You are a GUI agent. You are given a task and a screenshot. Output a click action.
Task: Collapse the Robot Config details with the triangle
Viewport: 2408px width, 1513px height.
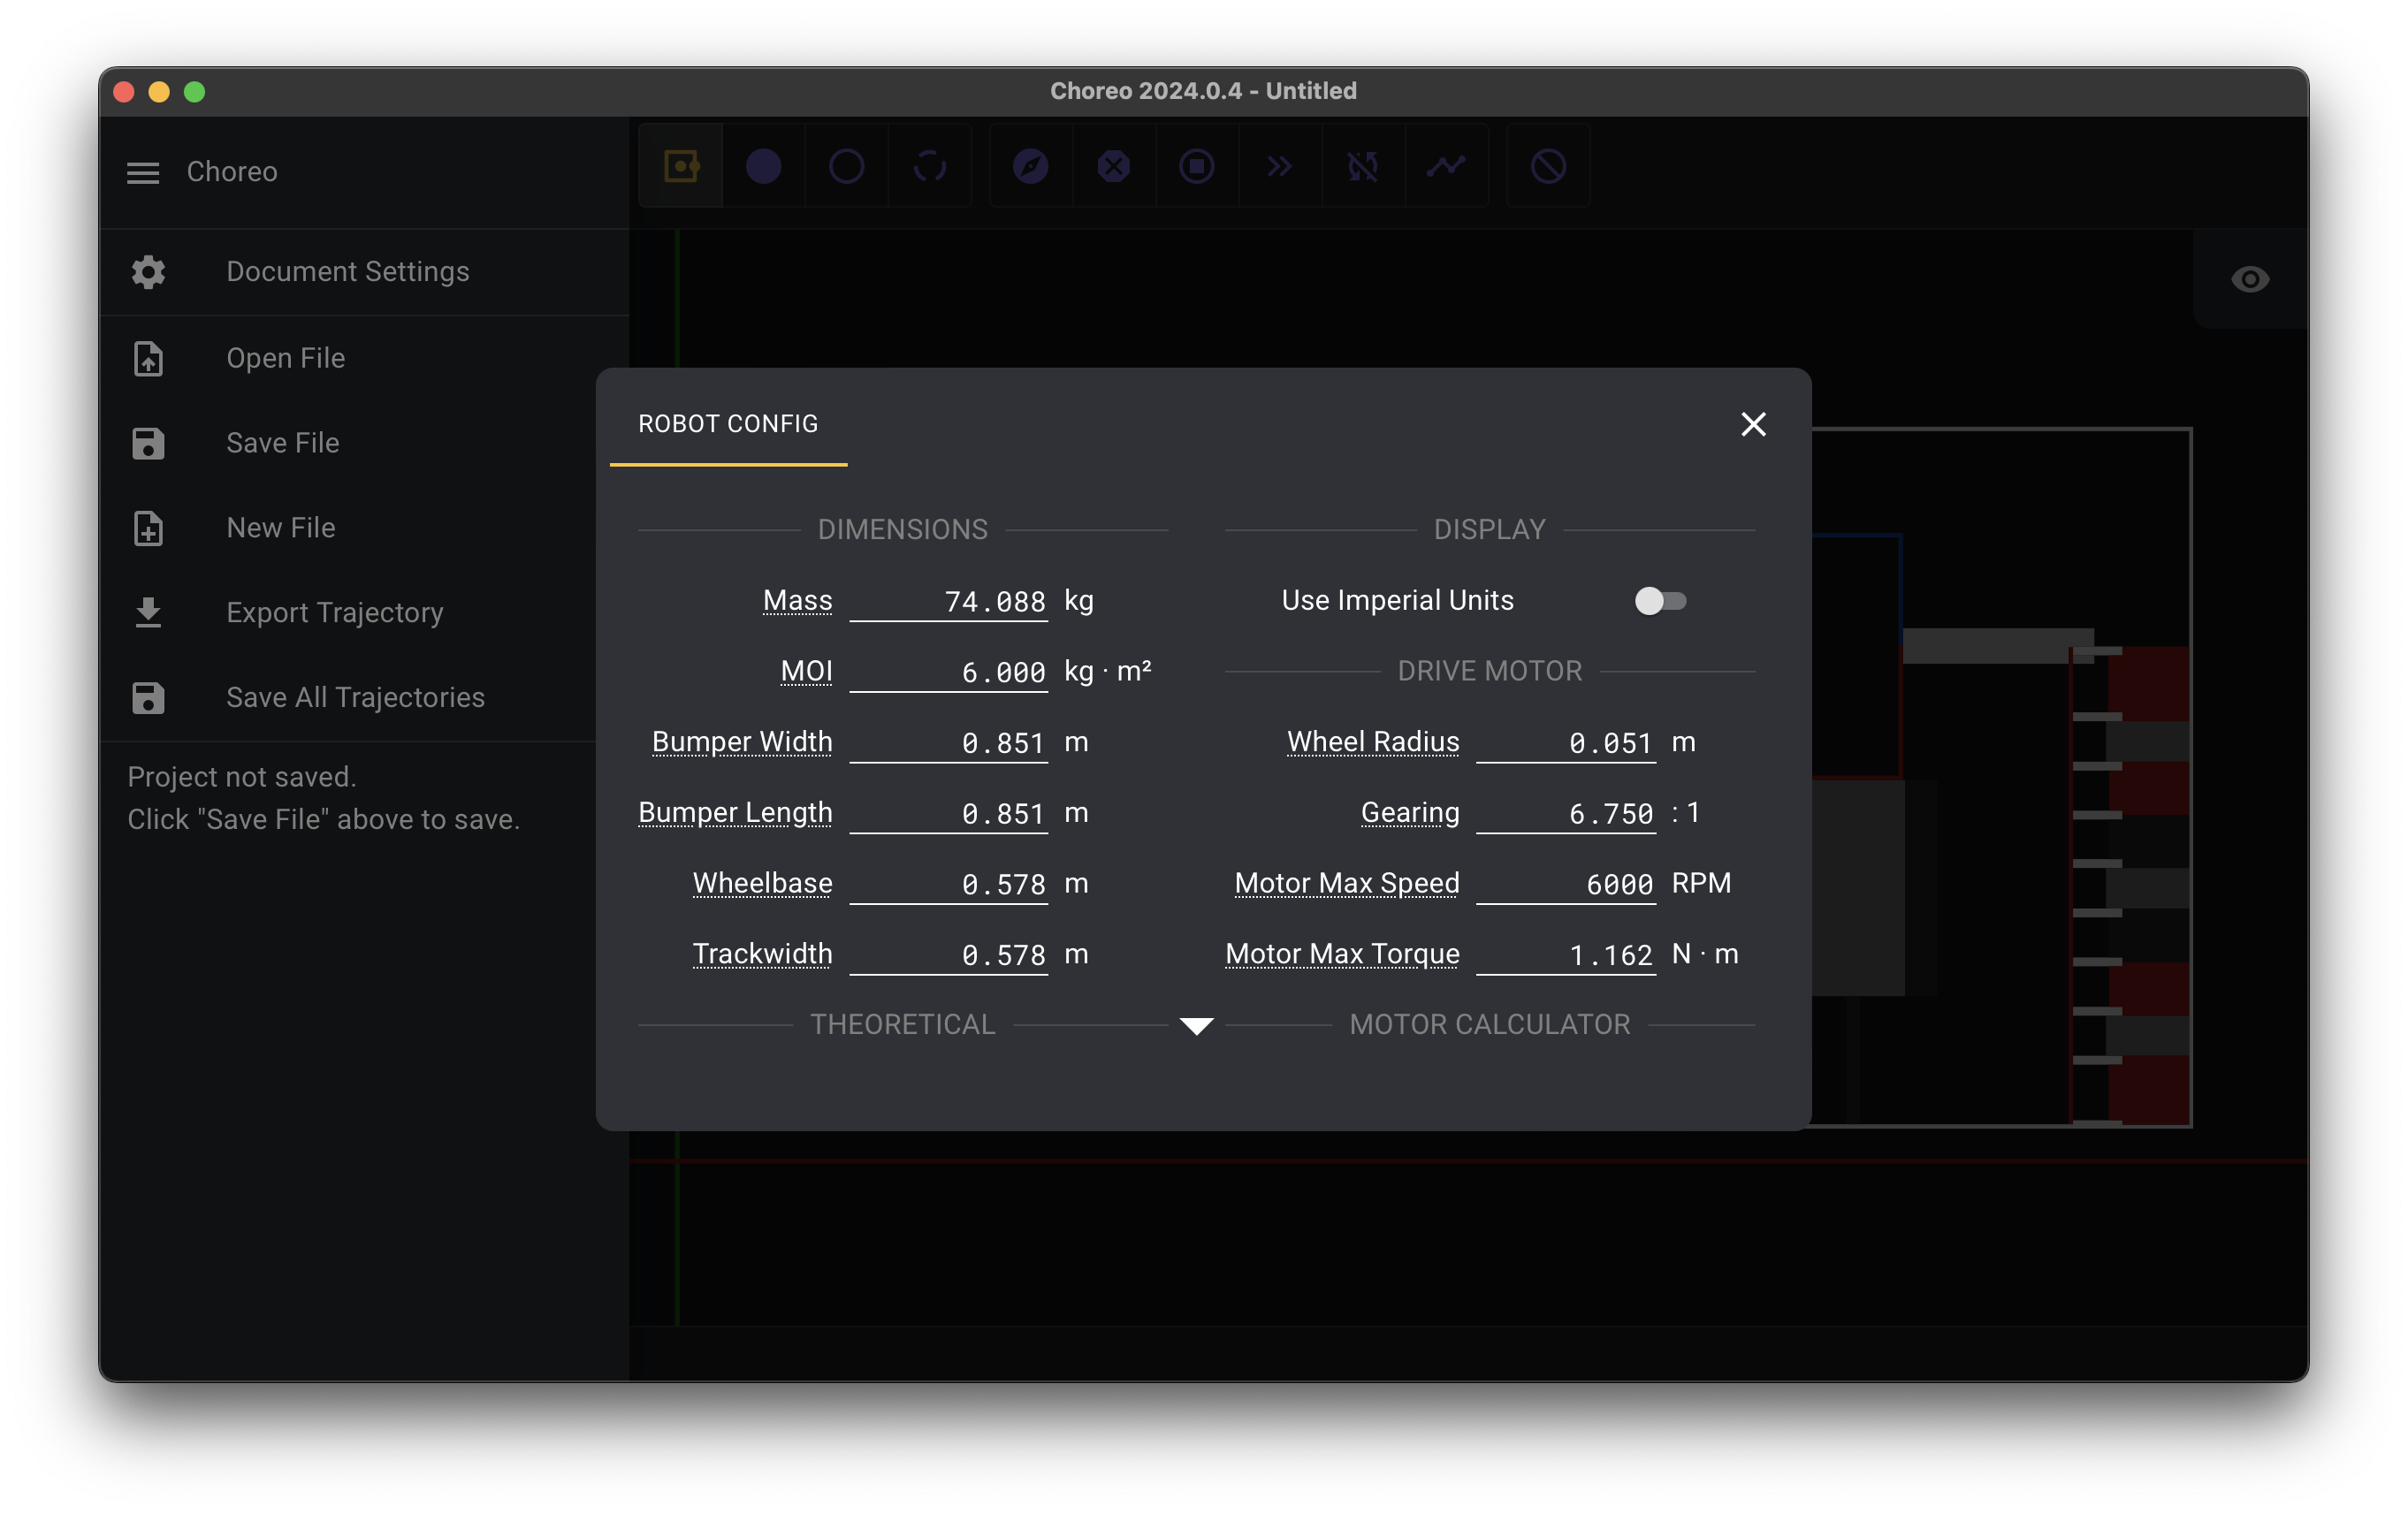1197,1026
